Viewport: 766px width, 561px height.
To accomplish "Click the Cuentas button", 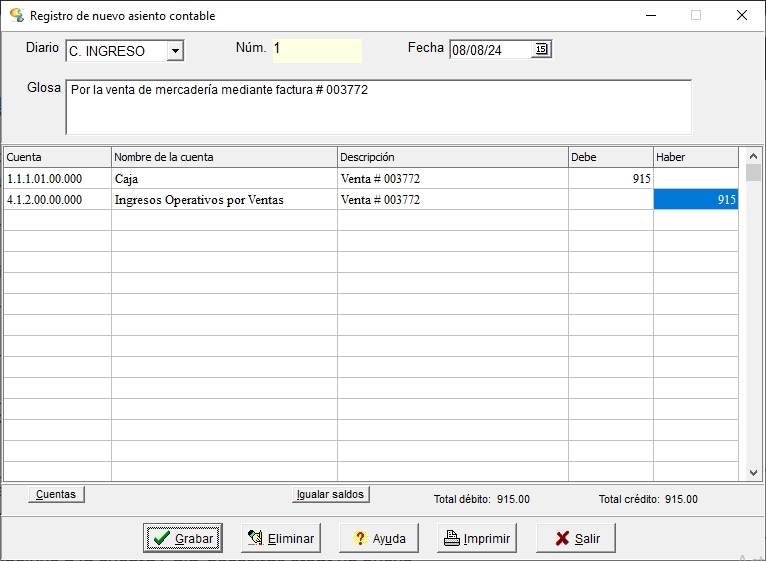I will pyautogui.click(x=56, y=494).
